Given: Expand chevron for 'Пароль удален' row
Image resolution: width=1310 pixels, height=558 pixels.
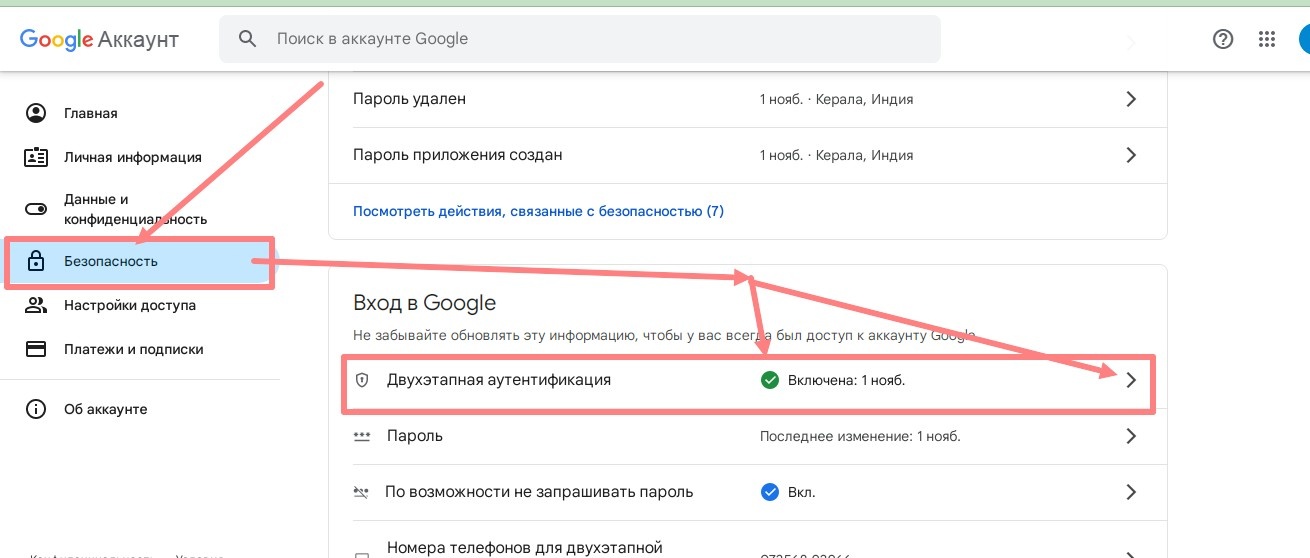Looking at the screenshot, I should tap(1131, 99).
